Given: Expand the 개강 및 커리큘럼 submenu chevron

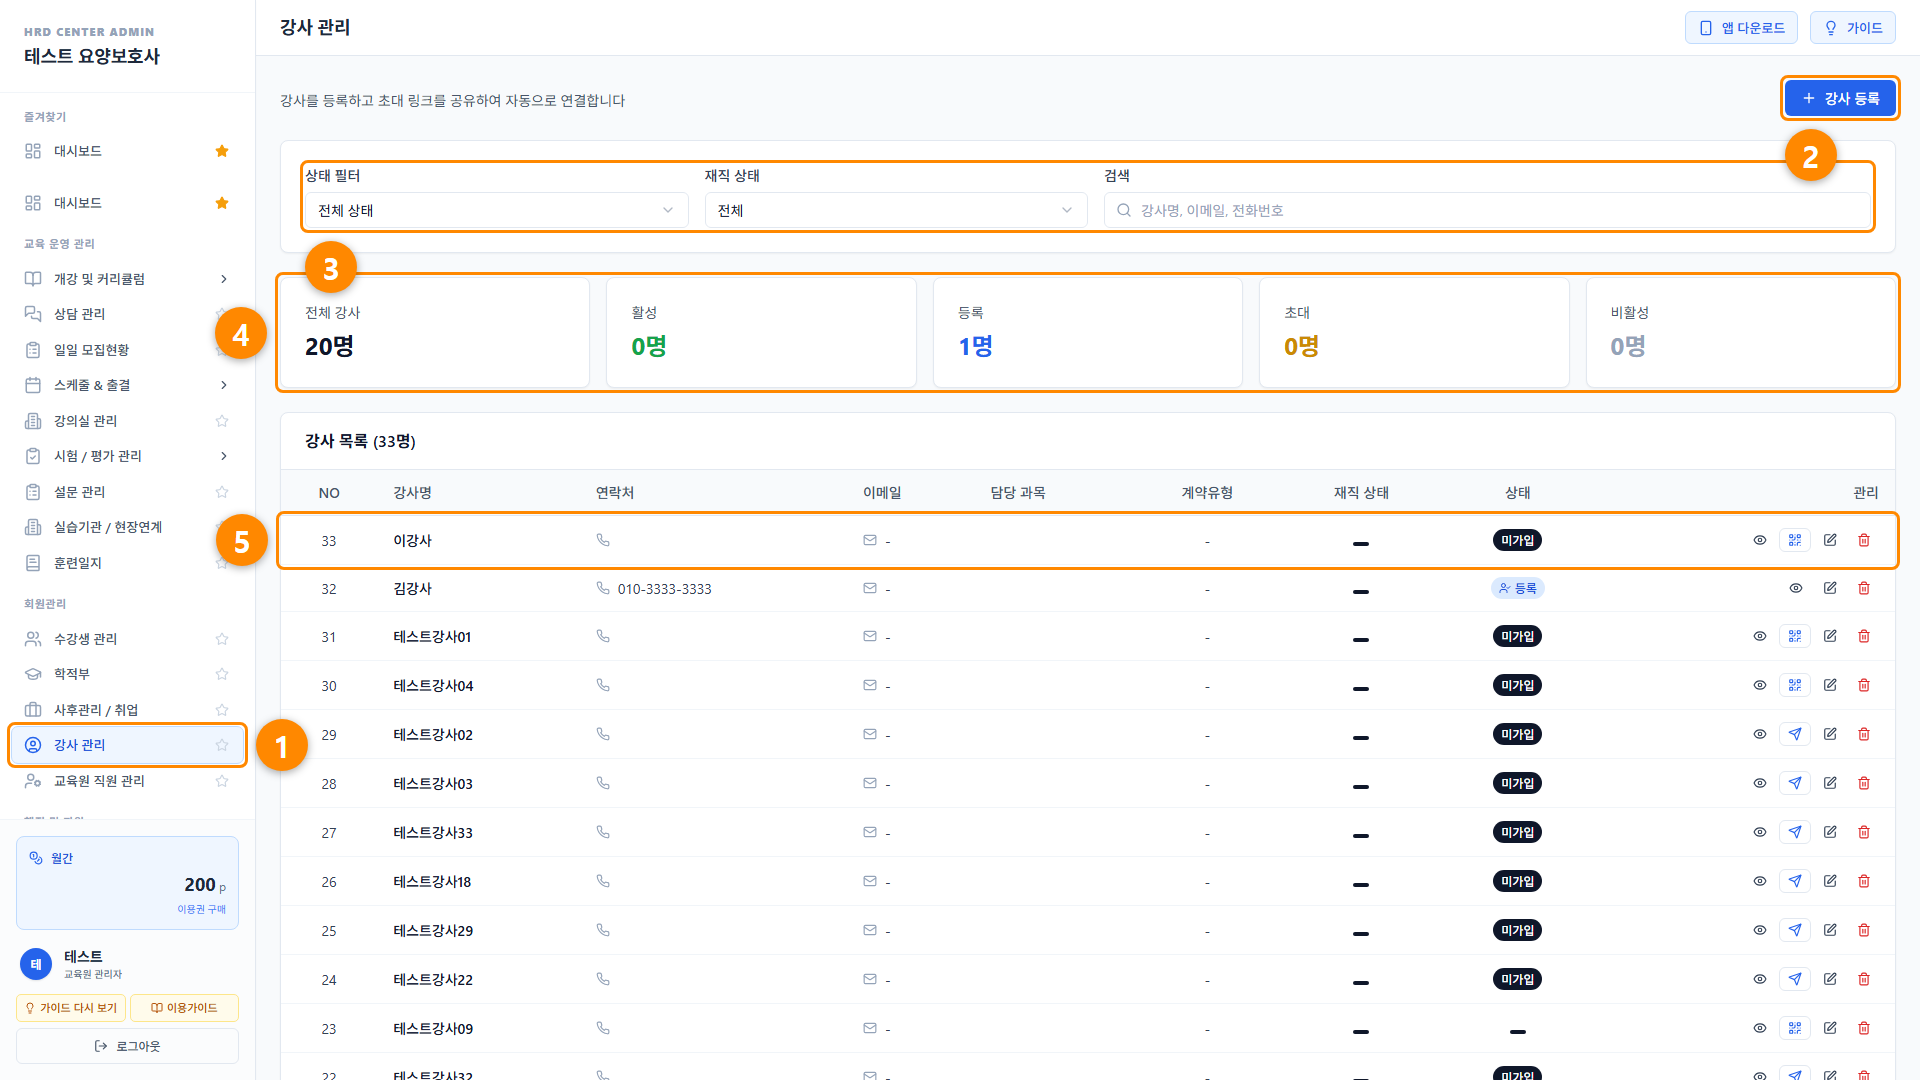Looking at the screenshot, I should pos(223,279).
